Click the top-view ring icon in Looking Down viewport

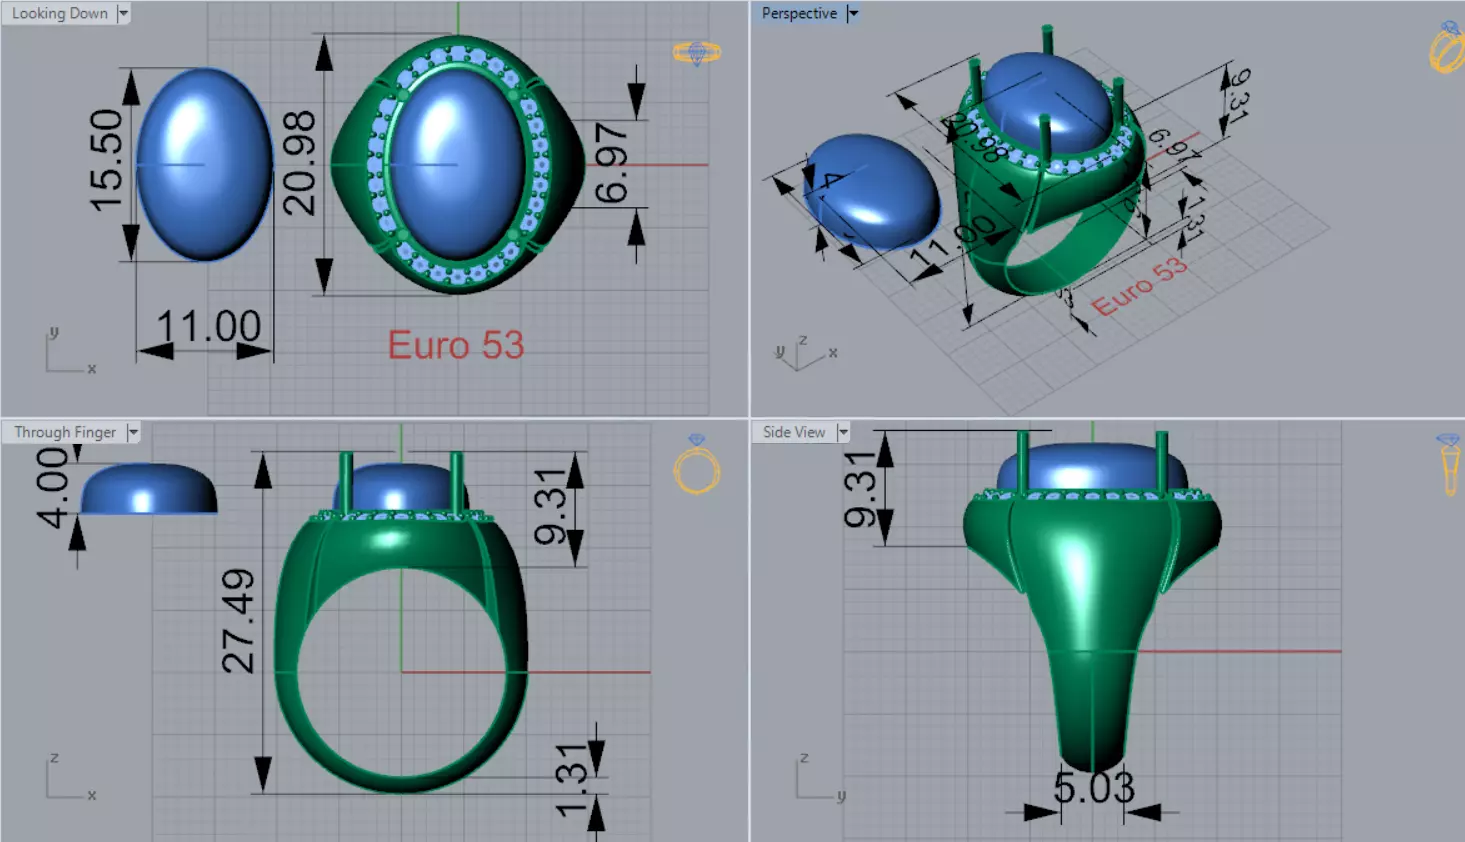(x=697, y=53)
